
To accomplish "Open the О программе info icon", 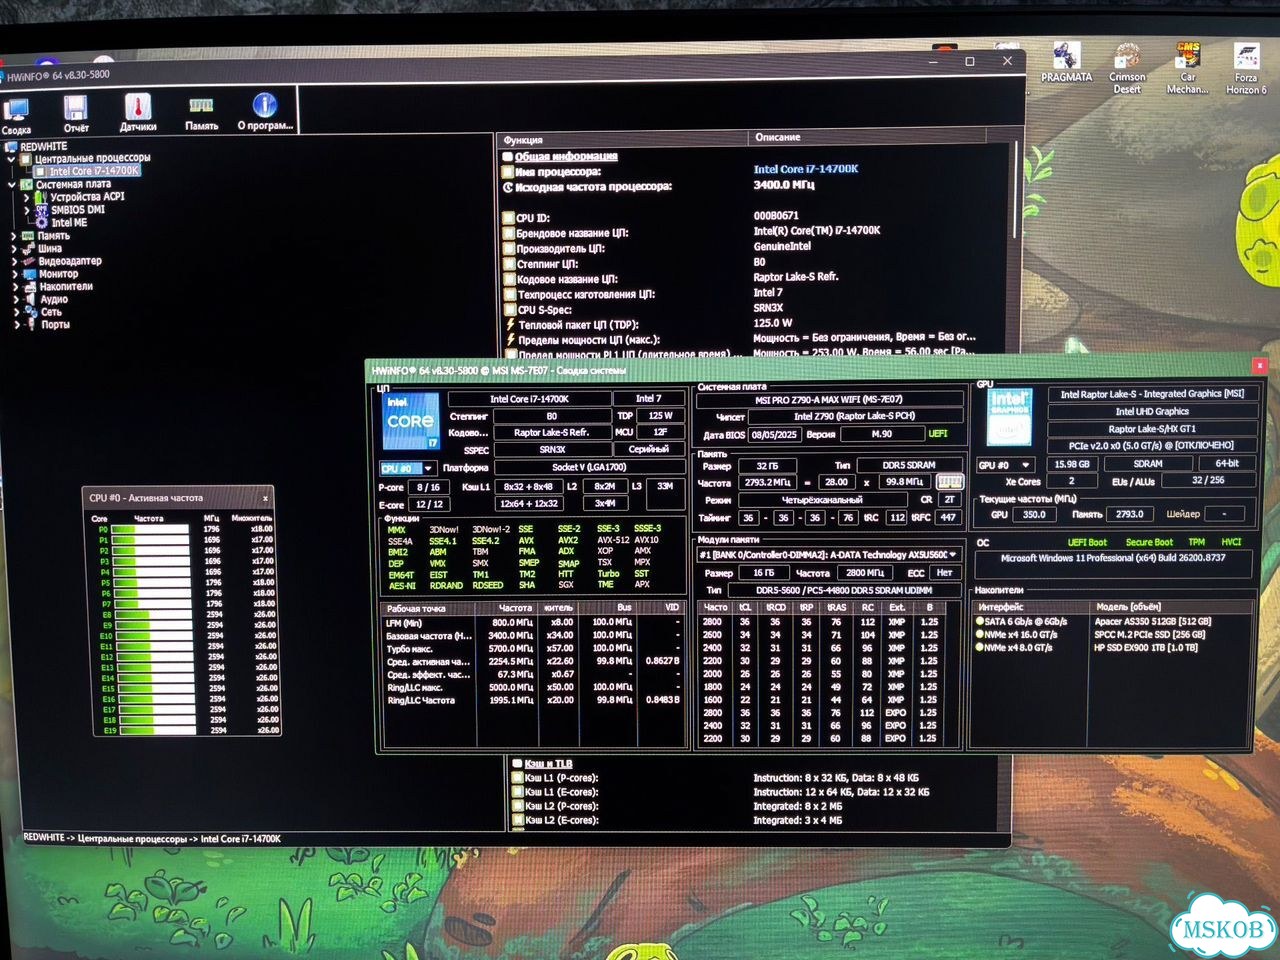I will point(265,105).
